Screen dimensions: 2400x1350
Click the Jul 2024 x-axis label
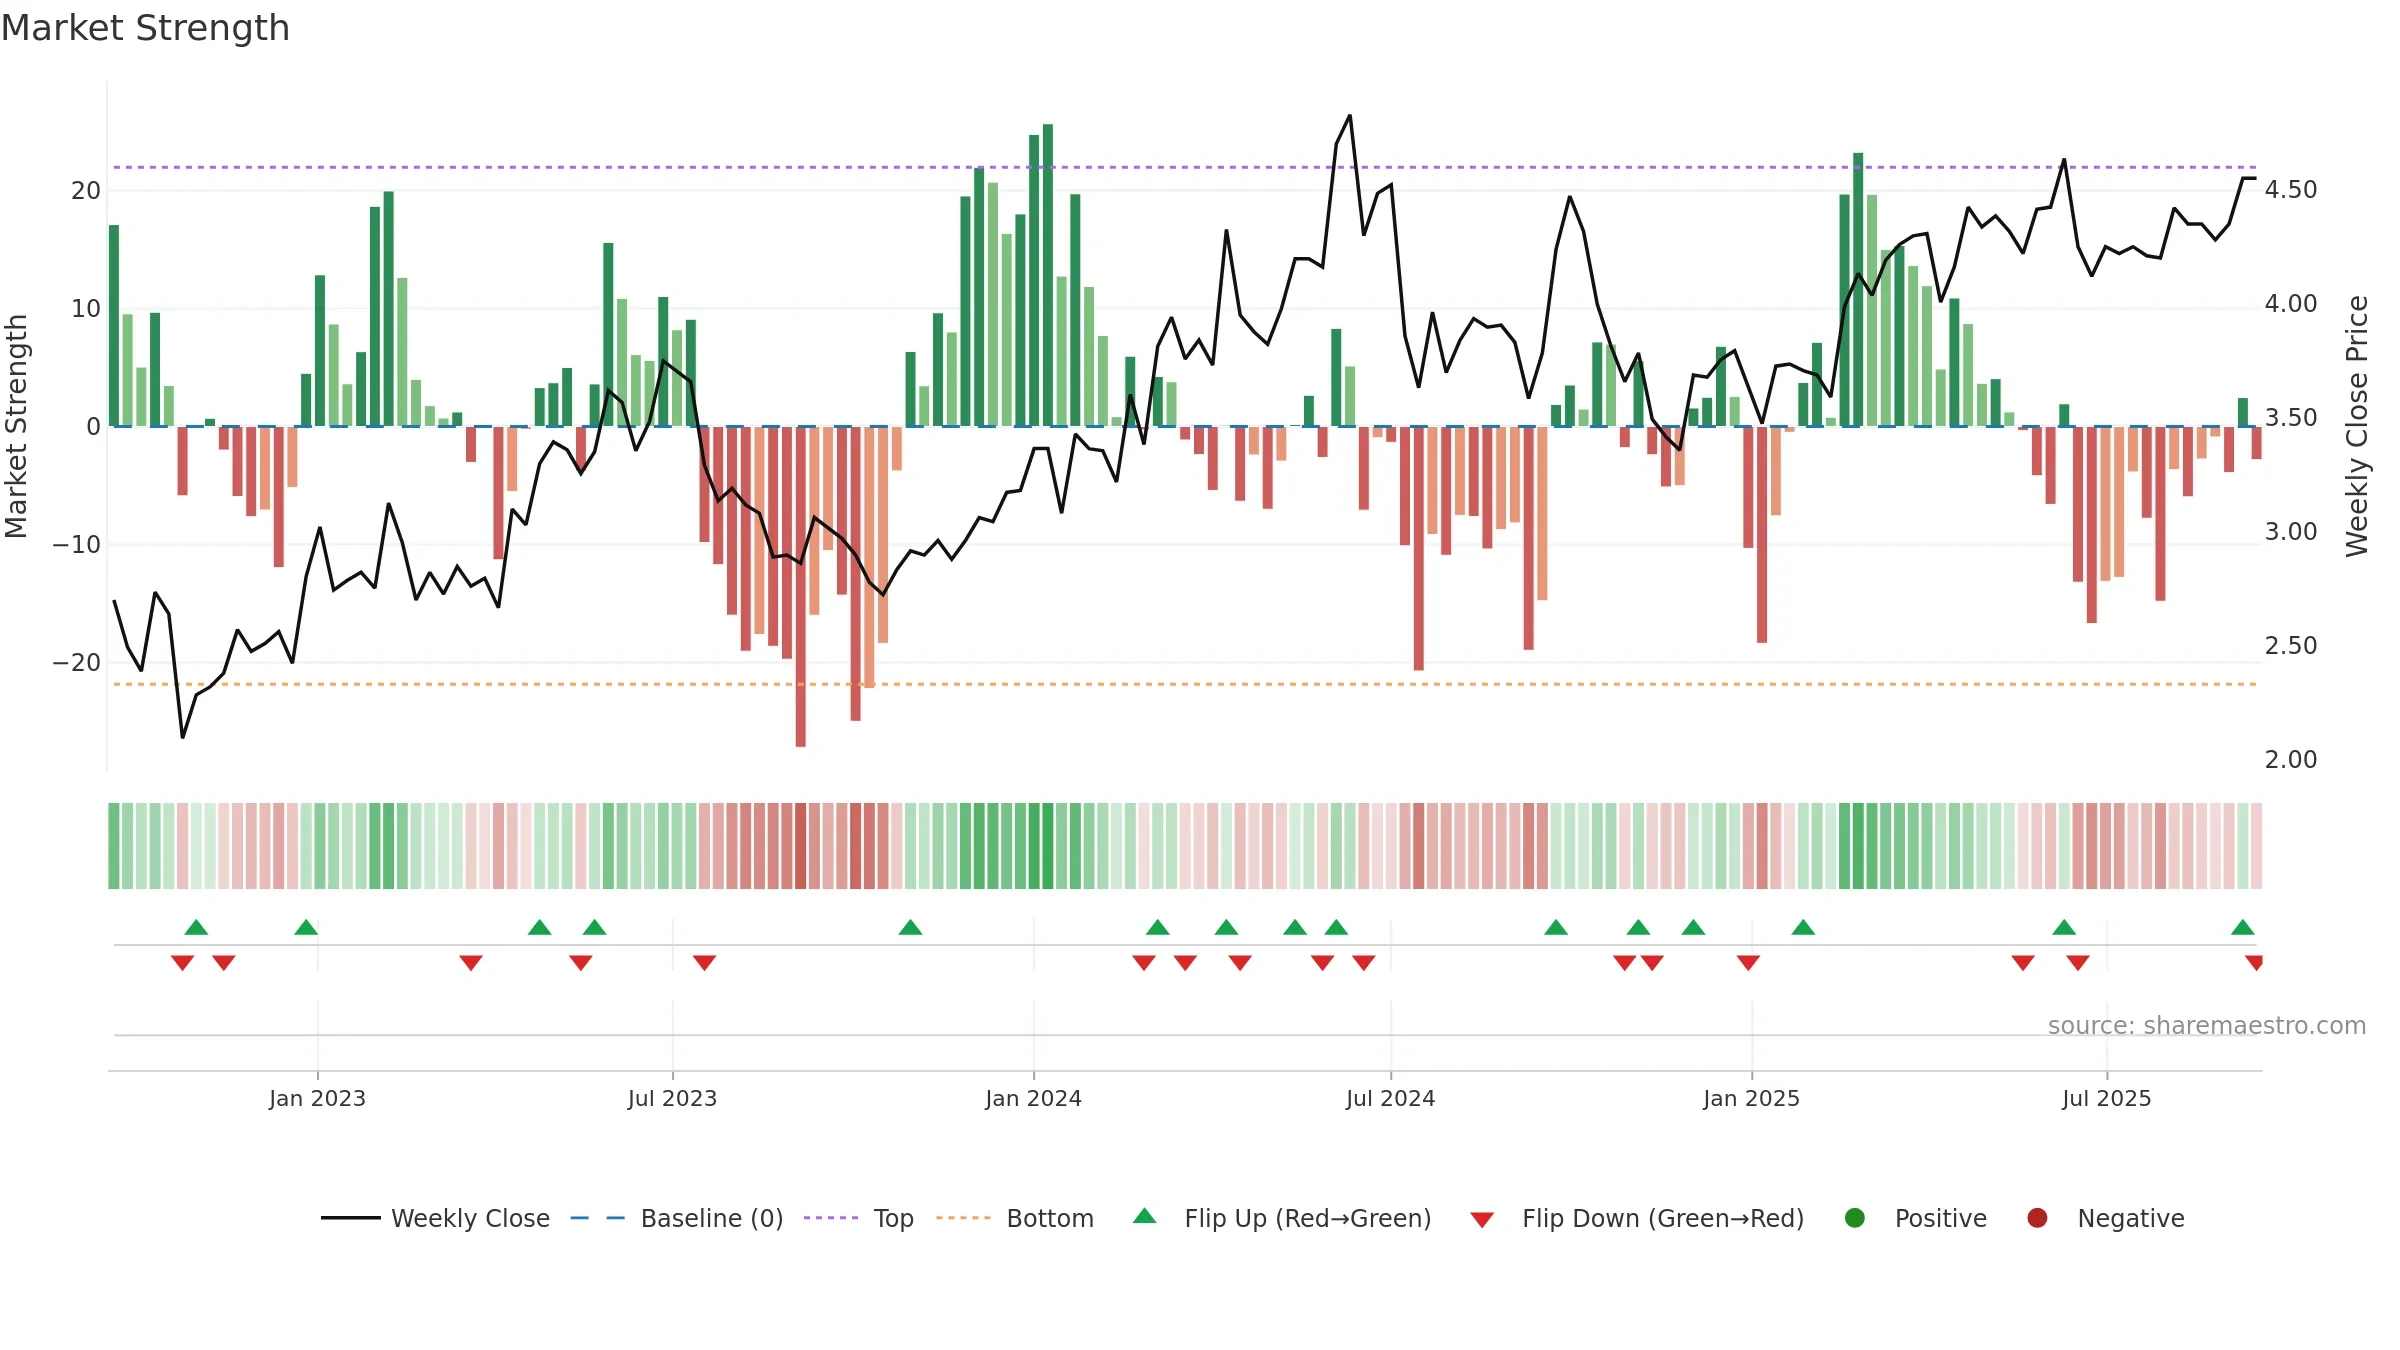pos(1390,1098)
